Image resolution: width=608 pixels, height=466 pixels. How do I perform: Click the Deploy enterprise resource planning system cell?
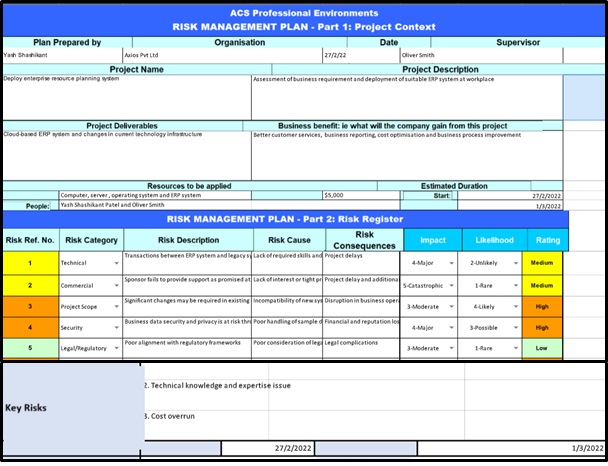[x=127, y=97]
